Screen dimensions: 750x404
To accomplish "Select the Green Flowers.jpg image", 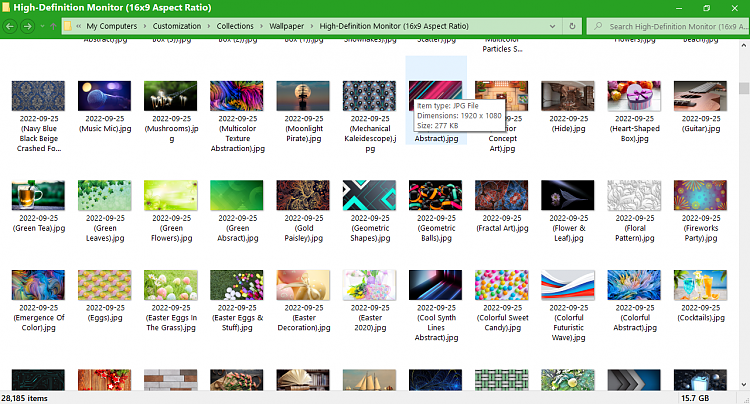I will click(x=170, y=195).
